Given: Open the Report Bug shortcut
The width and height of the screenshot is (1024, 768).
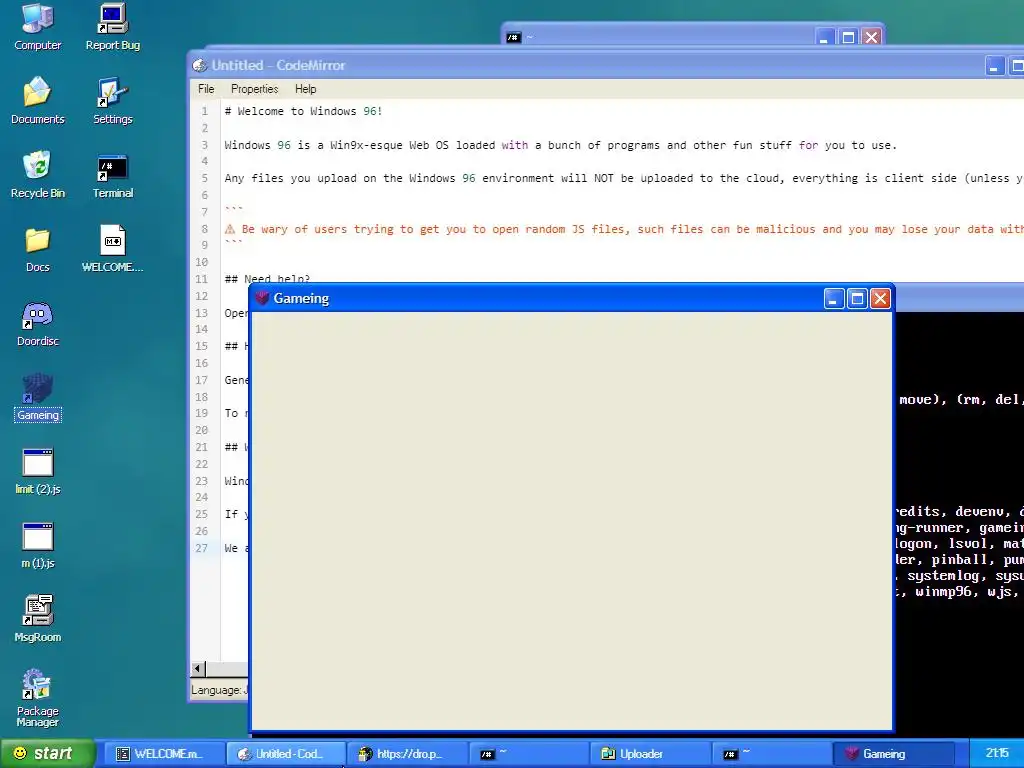Looking at the screenshot, I should [x=112, y=26].
